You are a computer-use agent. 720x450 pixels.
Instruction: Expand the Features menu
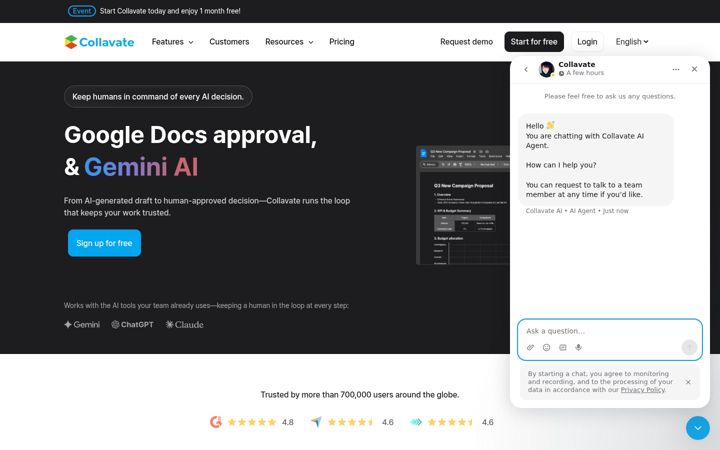point(173,42)
